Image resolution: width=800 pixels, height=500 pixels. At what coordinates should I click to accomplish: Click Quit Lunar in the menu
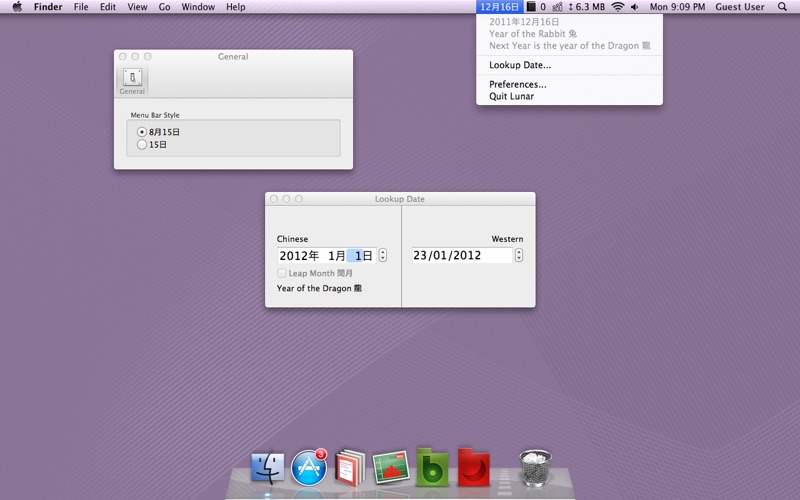(x=511, y=97)
